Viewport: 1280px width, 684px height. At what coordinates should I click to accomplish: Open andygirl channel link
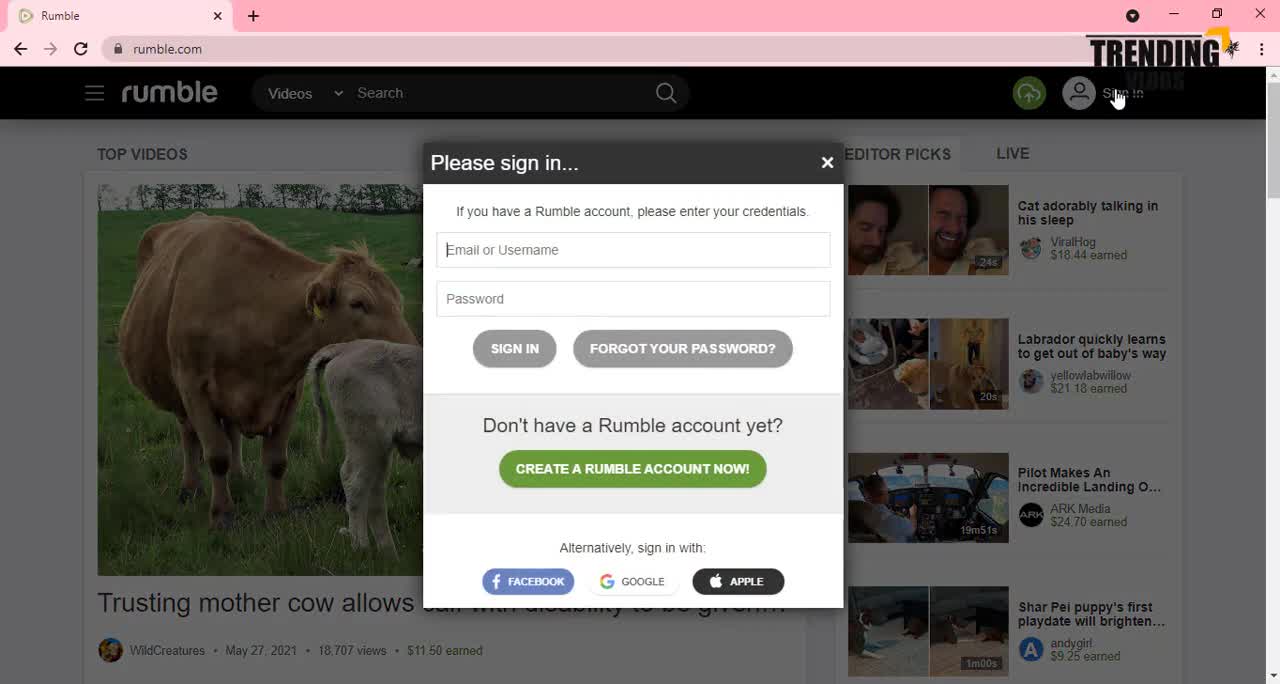(x=1071, y=643)
